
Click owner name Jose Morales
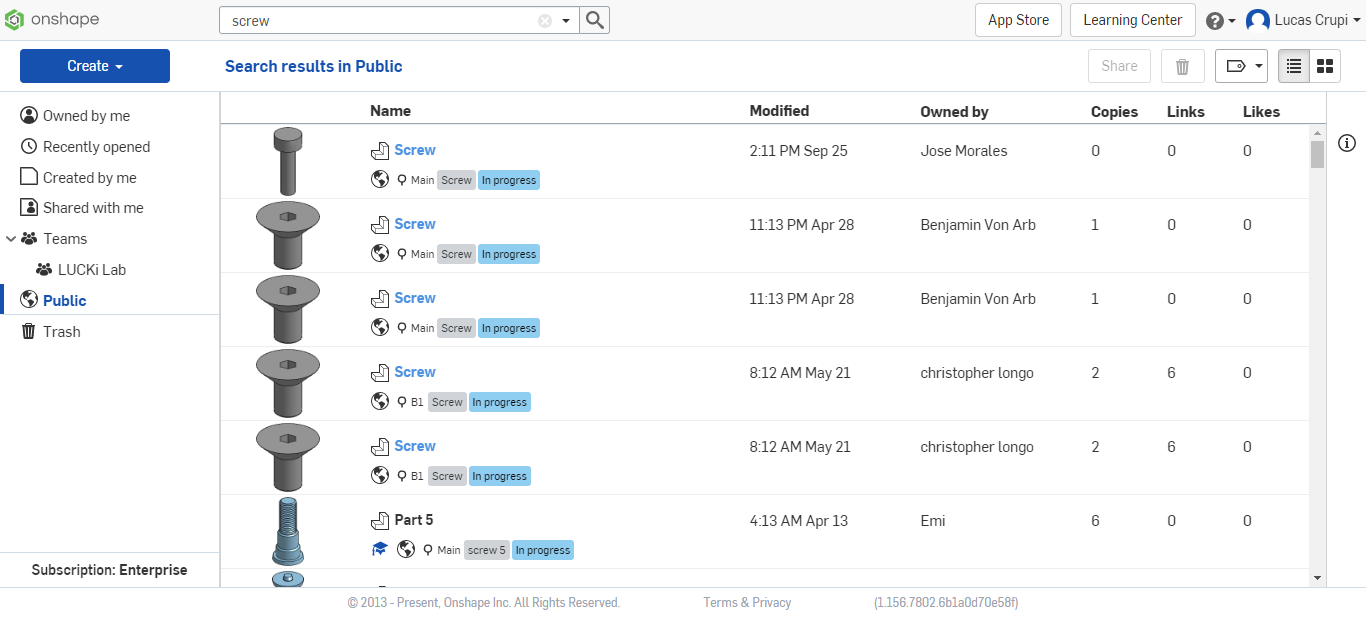click(964, 150)
